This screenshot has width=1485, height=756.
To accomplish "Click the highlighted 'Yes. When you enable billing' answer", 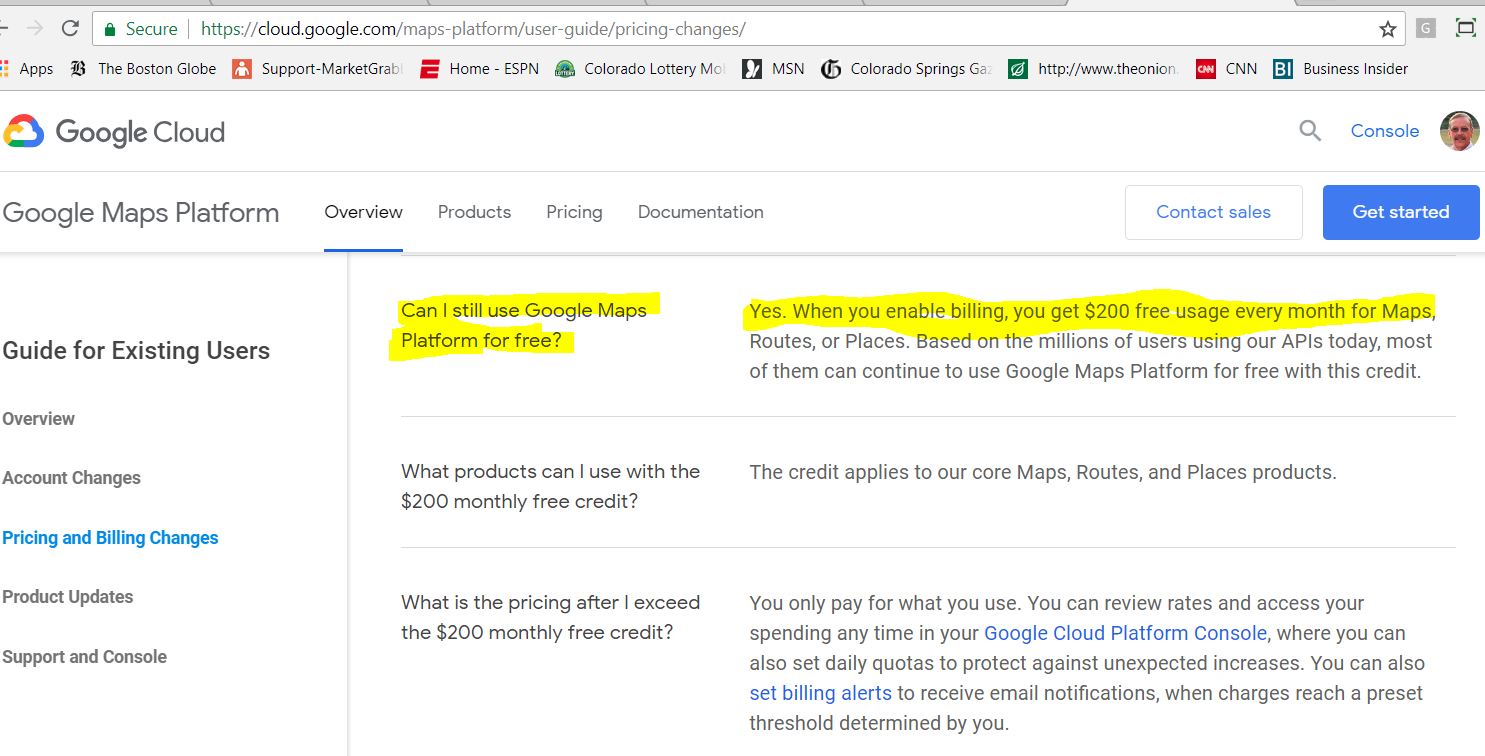I will (1092, 341).
